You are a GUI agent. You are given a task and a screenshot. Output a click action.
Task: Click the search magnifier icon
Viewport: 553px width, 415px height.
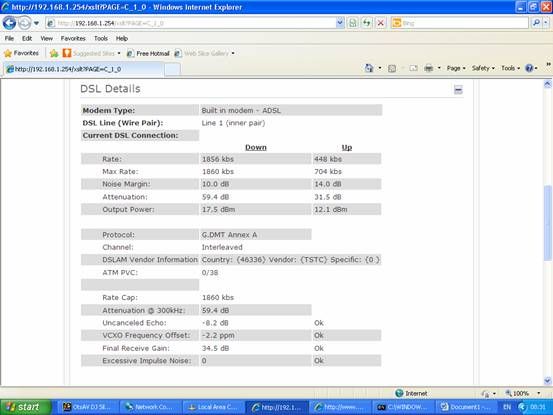(536, 23)
